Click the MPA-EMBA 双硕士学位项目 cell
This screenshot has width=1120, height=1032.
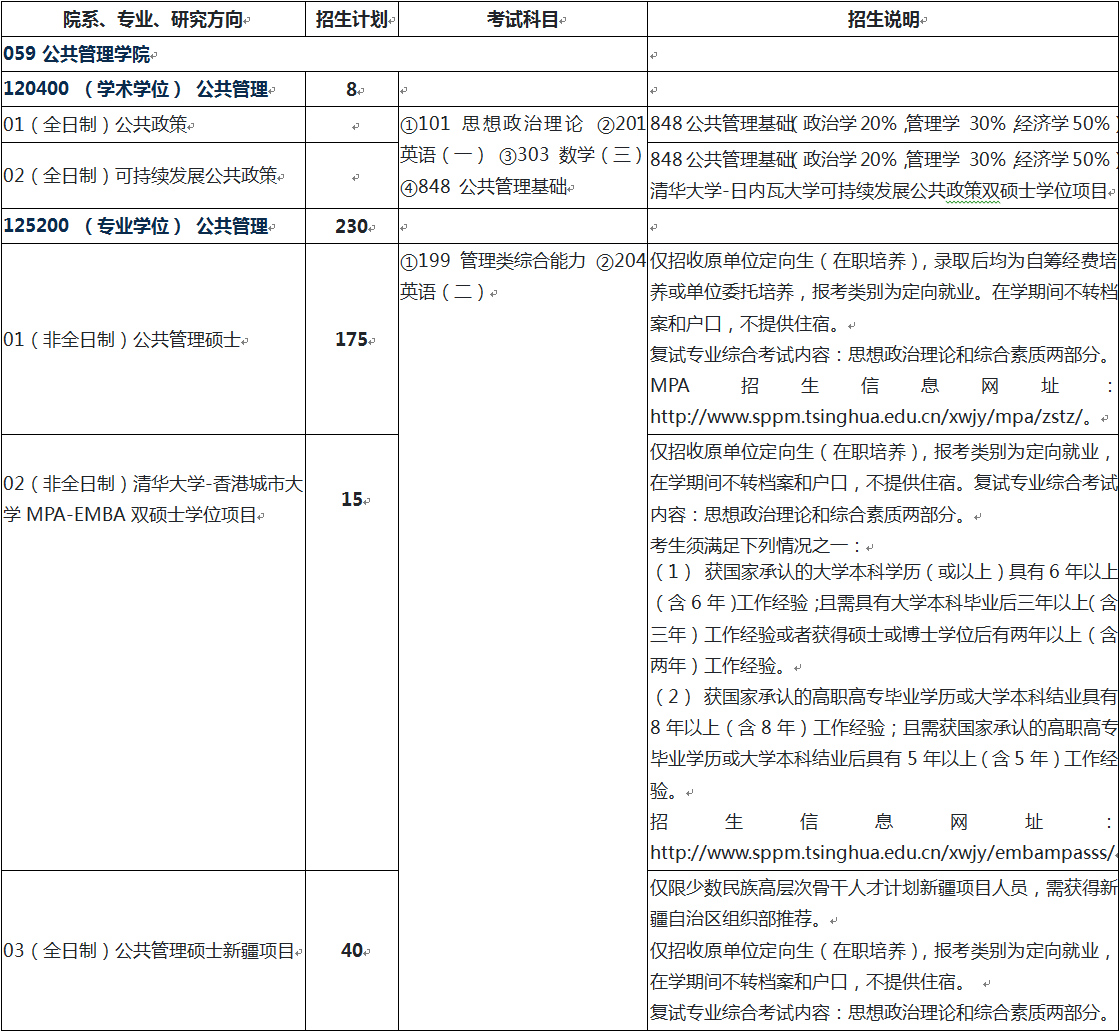tap(152, 500)
